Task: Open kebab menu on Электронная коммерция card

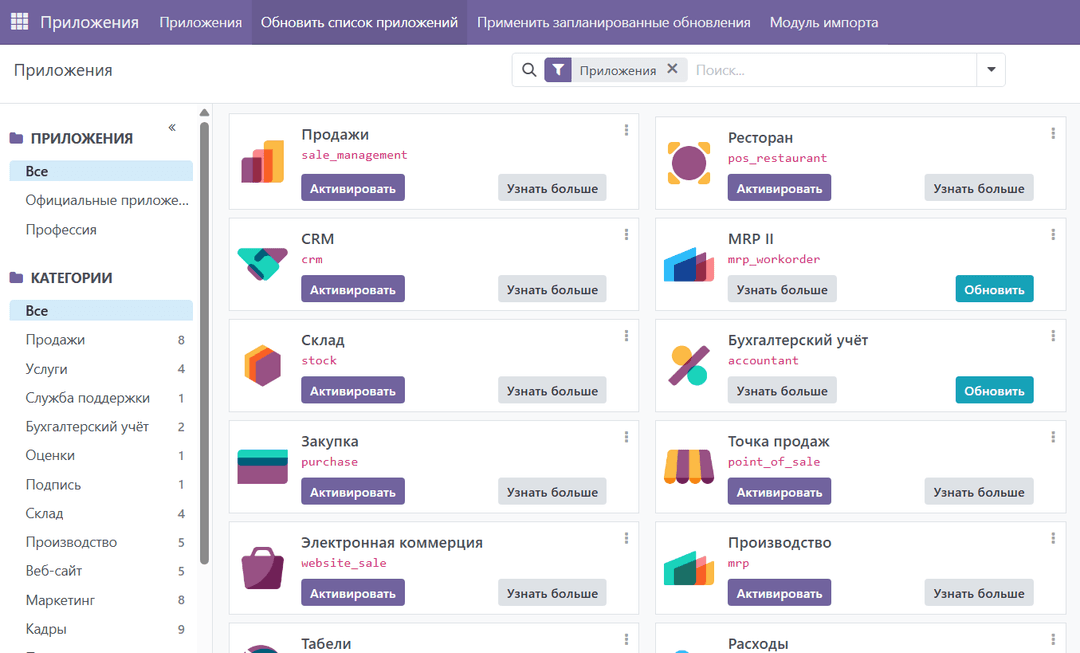Action: (626, 538)
